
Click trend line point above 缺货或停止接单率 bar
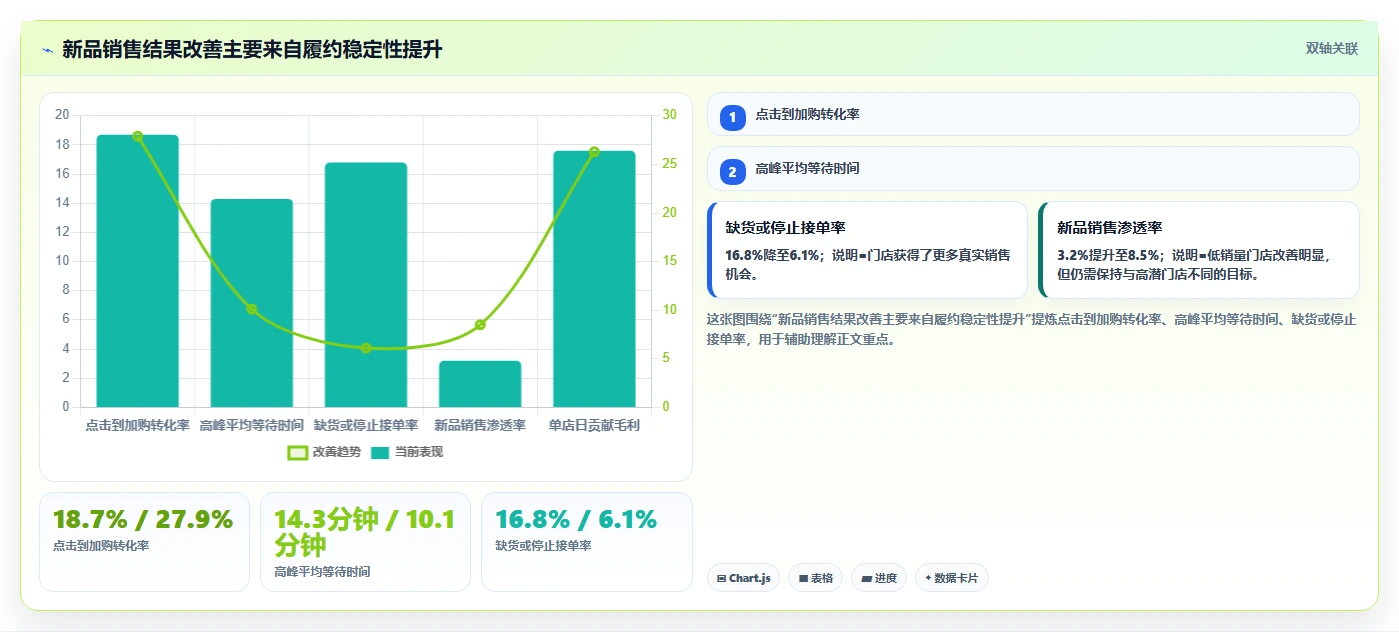coord(366,348)
